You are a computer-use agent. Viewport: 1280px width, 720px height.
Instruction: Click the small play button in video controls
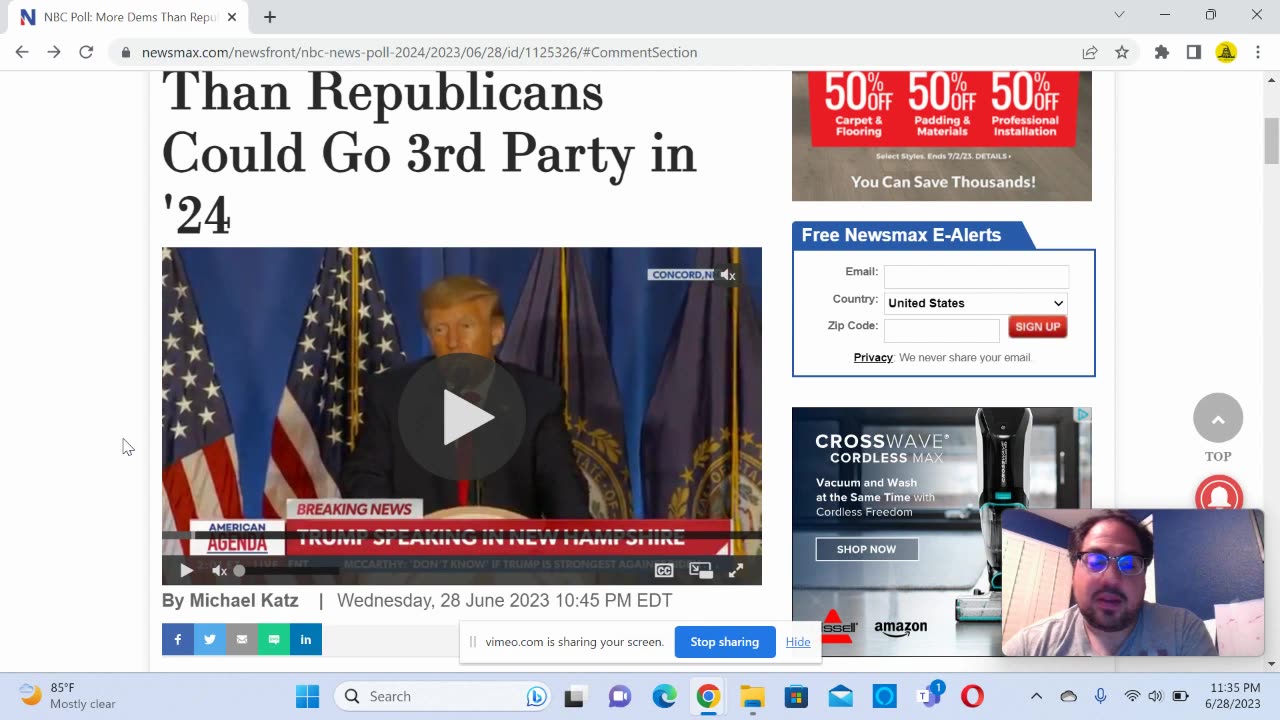click(186, 570)
